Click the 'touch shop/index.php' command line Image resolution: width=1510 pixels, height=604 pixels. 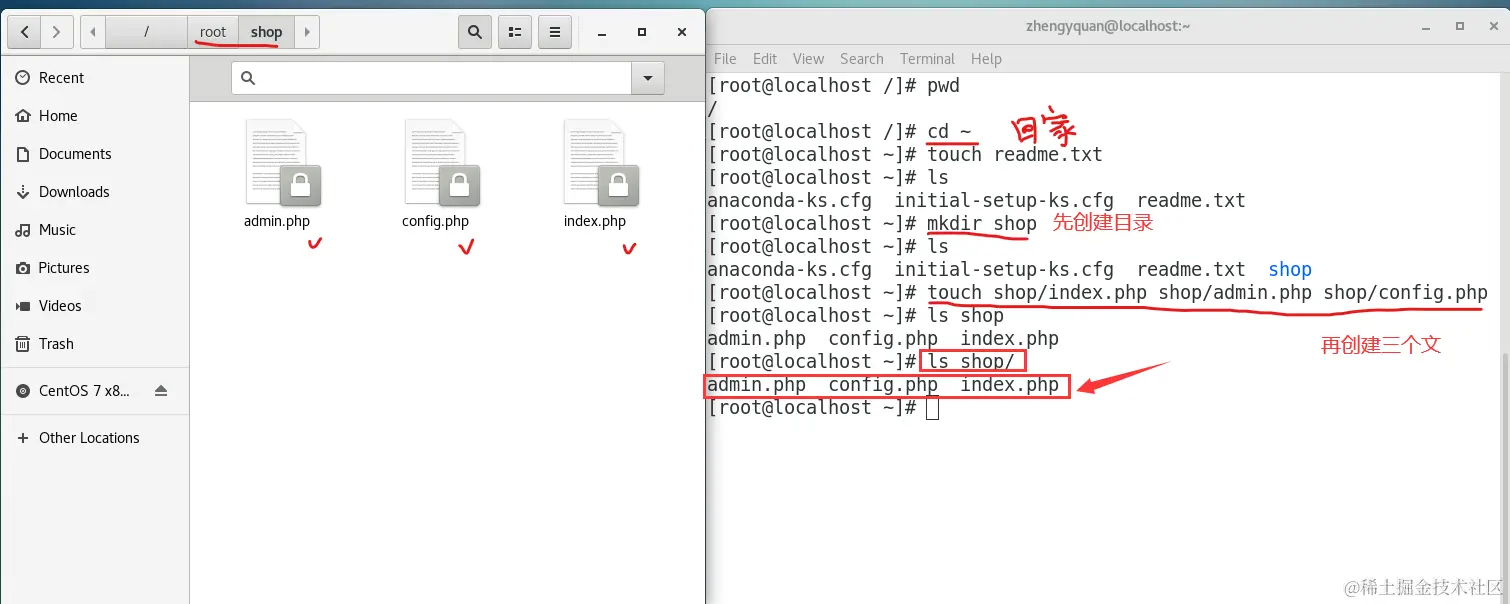pos(1207,292)
